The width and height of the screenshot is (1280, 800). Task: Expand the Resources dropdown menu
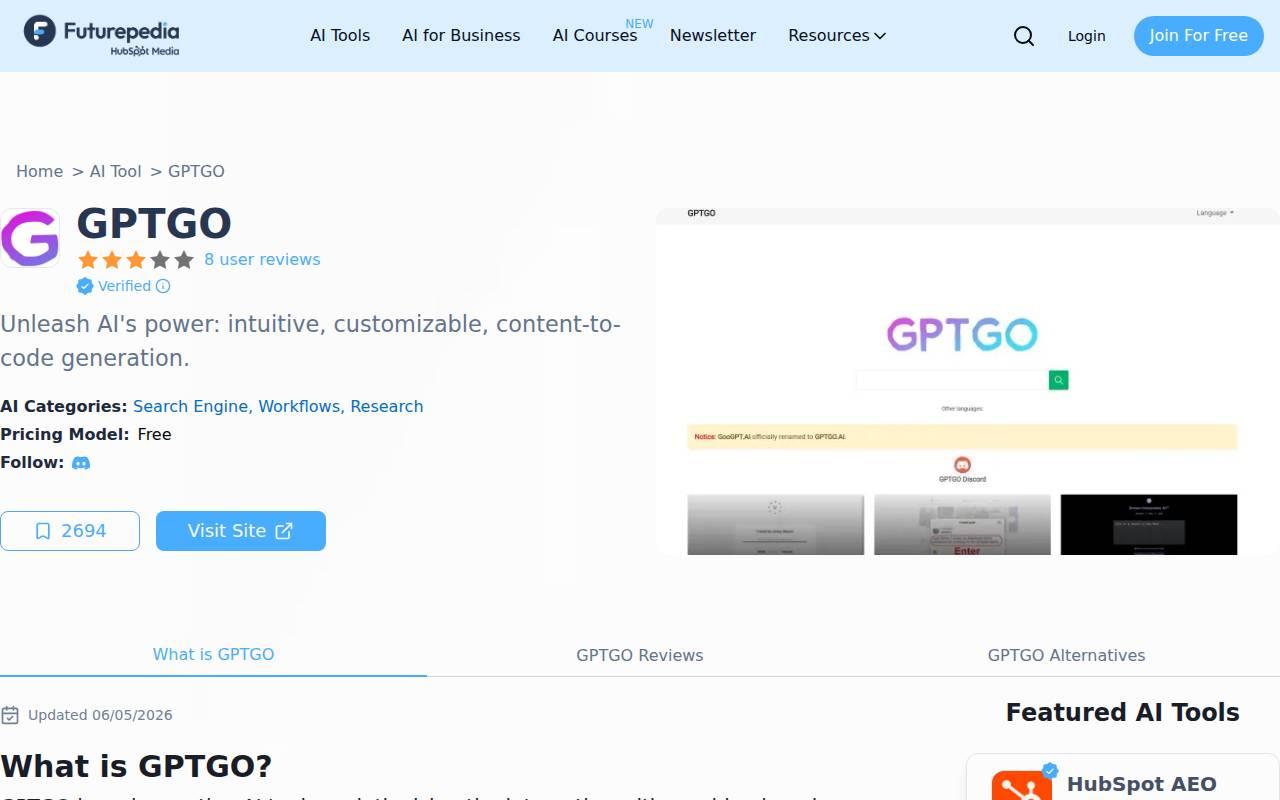pos(837,36)
